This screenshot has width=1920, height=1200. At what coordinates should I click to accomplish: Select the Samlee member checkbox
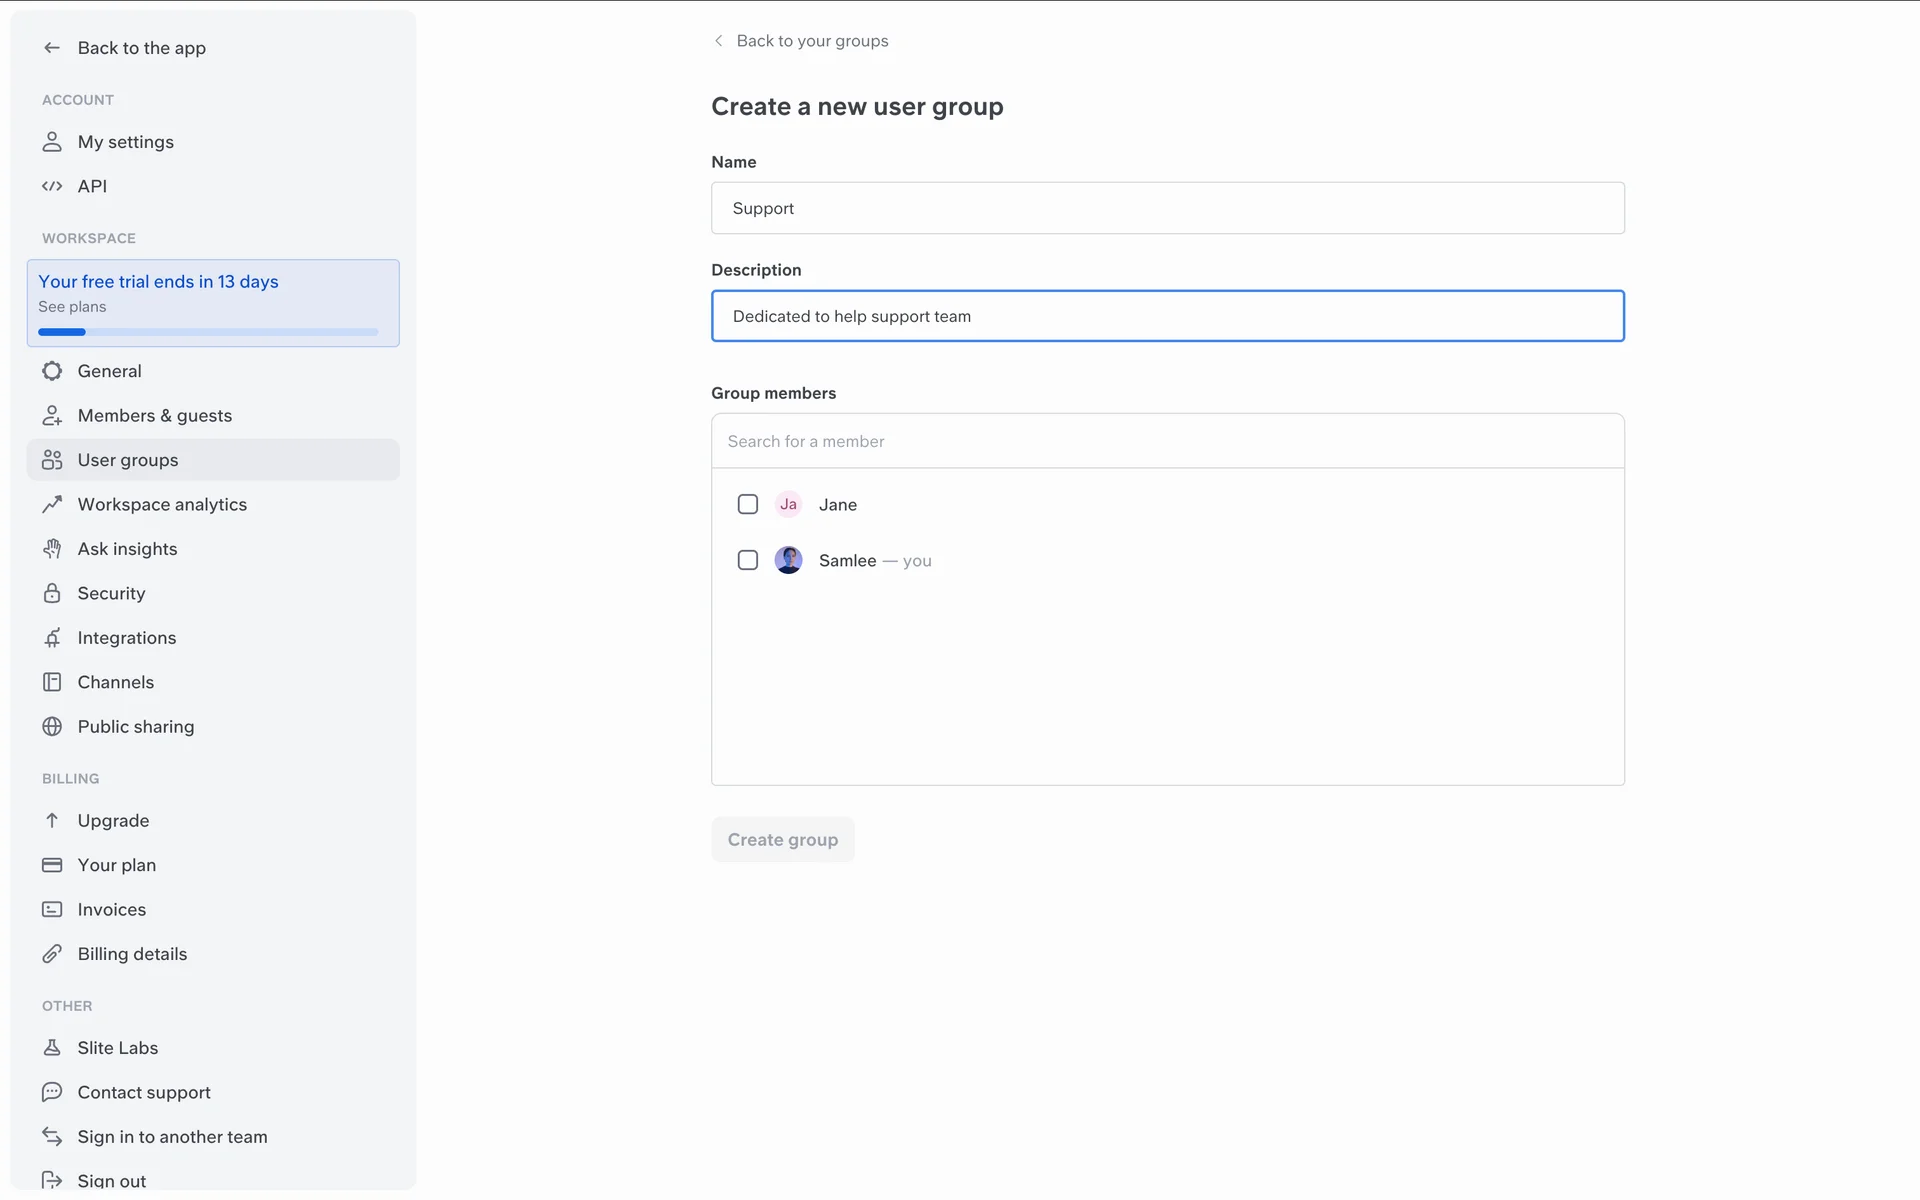(x=748, y=561)
